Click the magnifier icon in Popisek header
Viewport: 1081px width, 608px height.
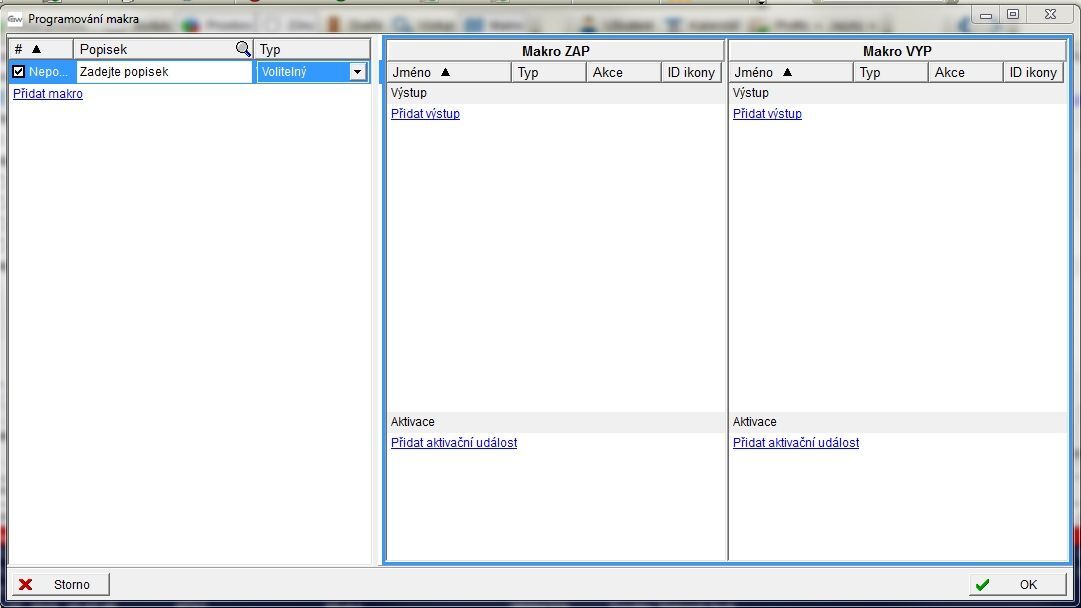pyautogui.click(x=243, y=49)
